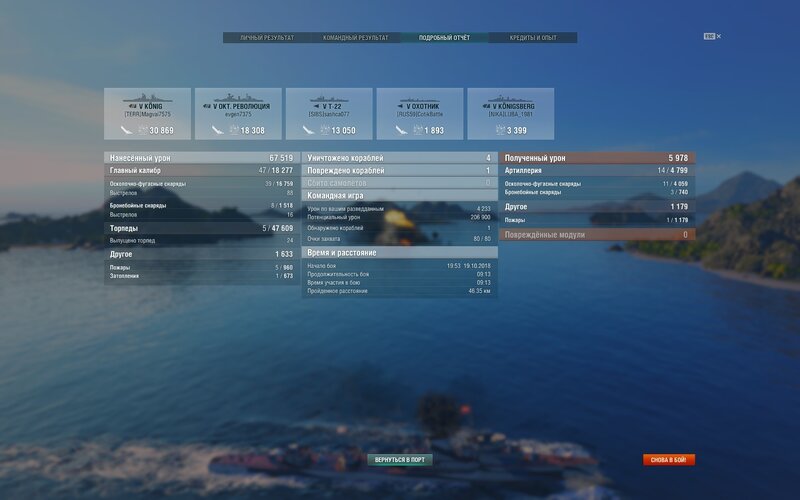Click the cruiser class icon before V Königsberg
The image size is (800, 500).
486,106
